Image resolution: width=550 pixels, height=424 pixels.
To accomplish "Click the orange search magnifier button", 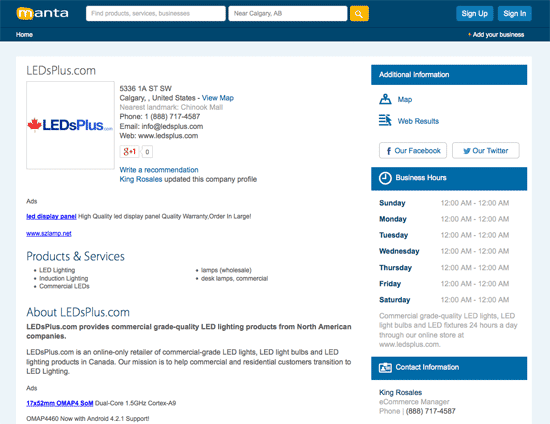I will 359,14.
